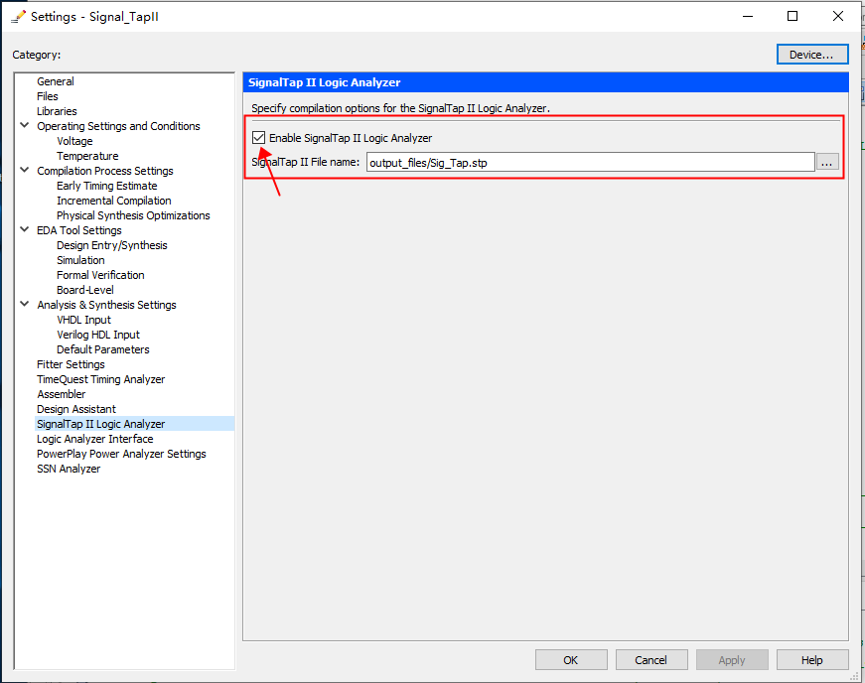
Task: Collapse Analysis & Synthesis Settings node
Action: coord(24,305)
